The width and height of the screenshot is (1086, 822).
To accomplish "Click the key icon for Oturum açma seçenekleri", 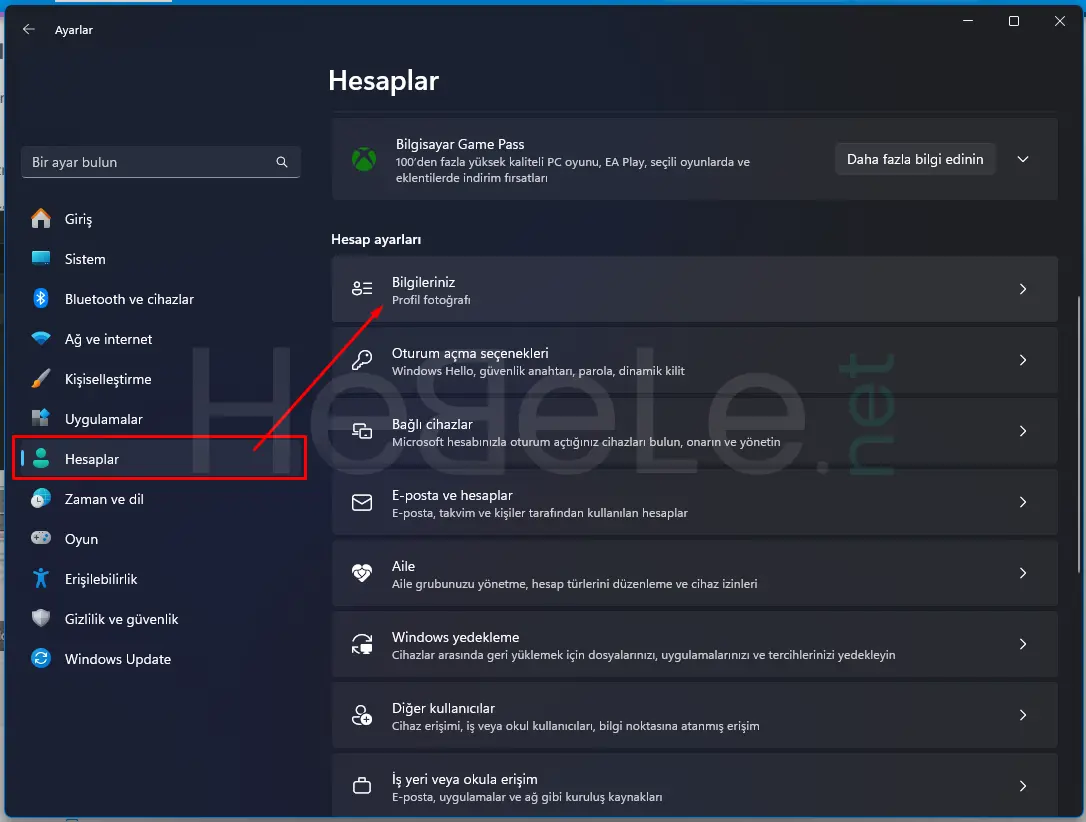I will coord(362,360).
